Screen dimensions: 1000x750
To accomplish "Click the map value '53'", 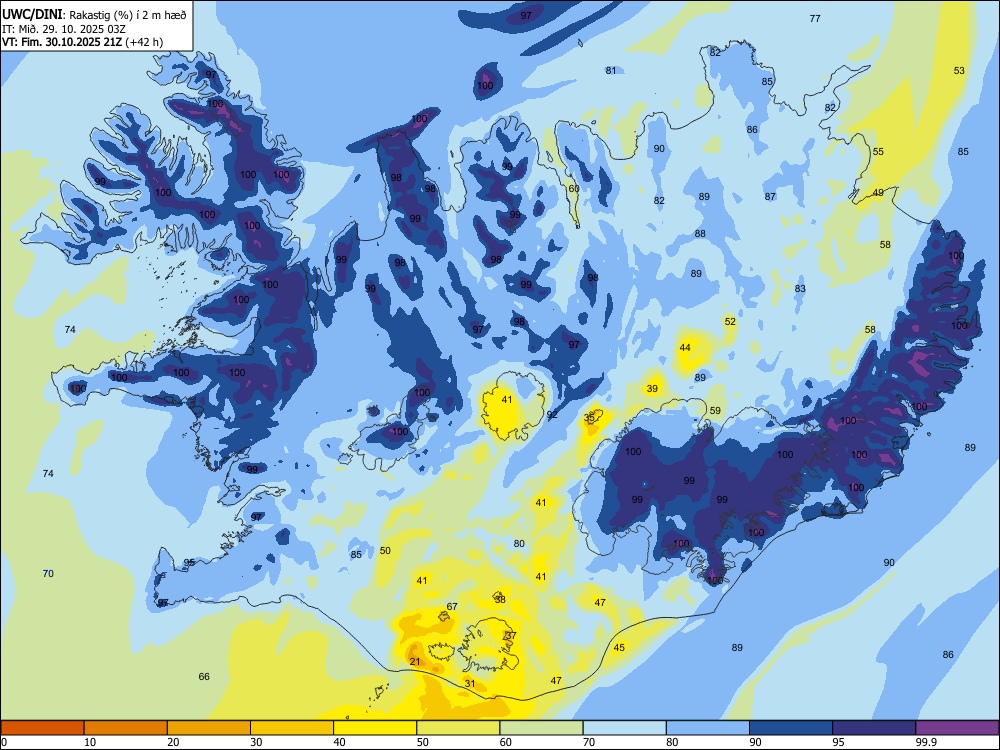I will pos(959,70).
